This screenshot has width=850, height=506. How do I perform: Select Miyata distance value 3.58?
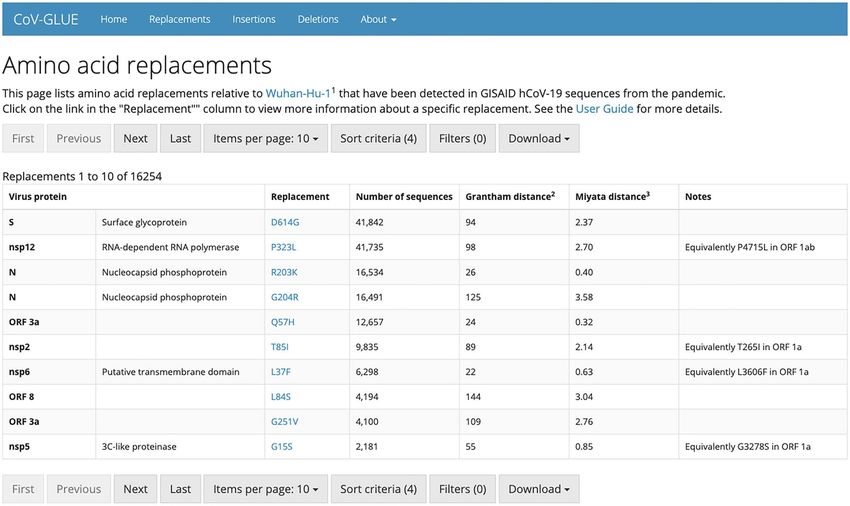click(x=584, y=297)
